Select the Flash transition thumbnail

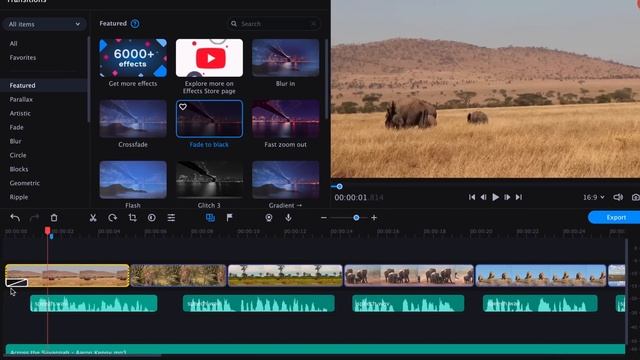(133, 180)
